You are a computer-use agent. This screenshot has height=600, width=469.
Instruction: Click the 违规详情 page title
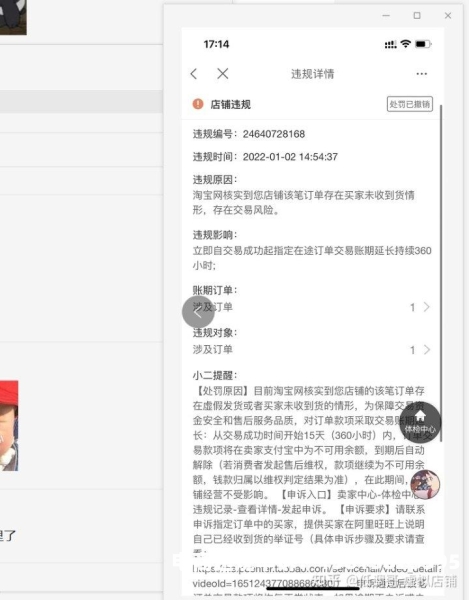pyautogui.click(x=313, y=74)
